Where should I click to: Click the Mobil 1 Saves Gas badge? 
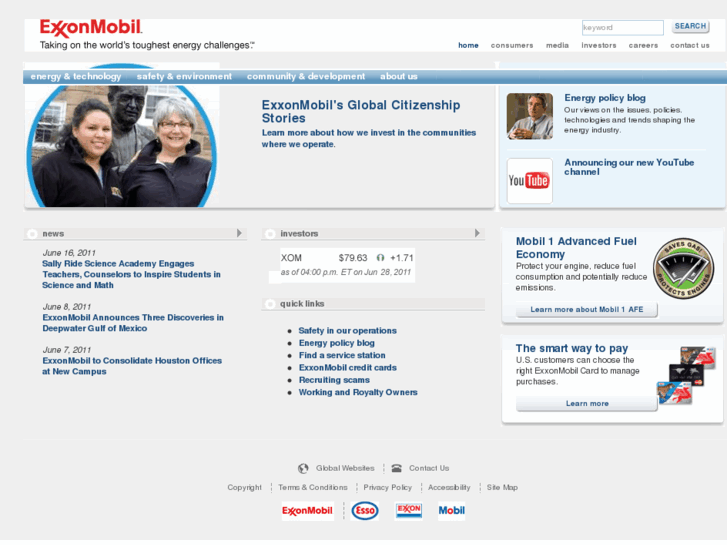tap(683, 269)
